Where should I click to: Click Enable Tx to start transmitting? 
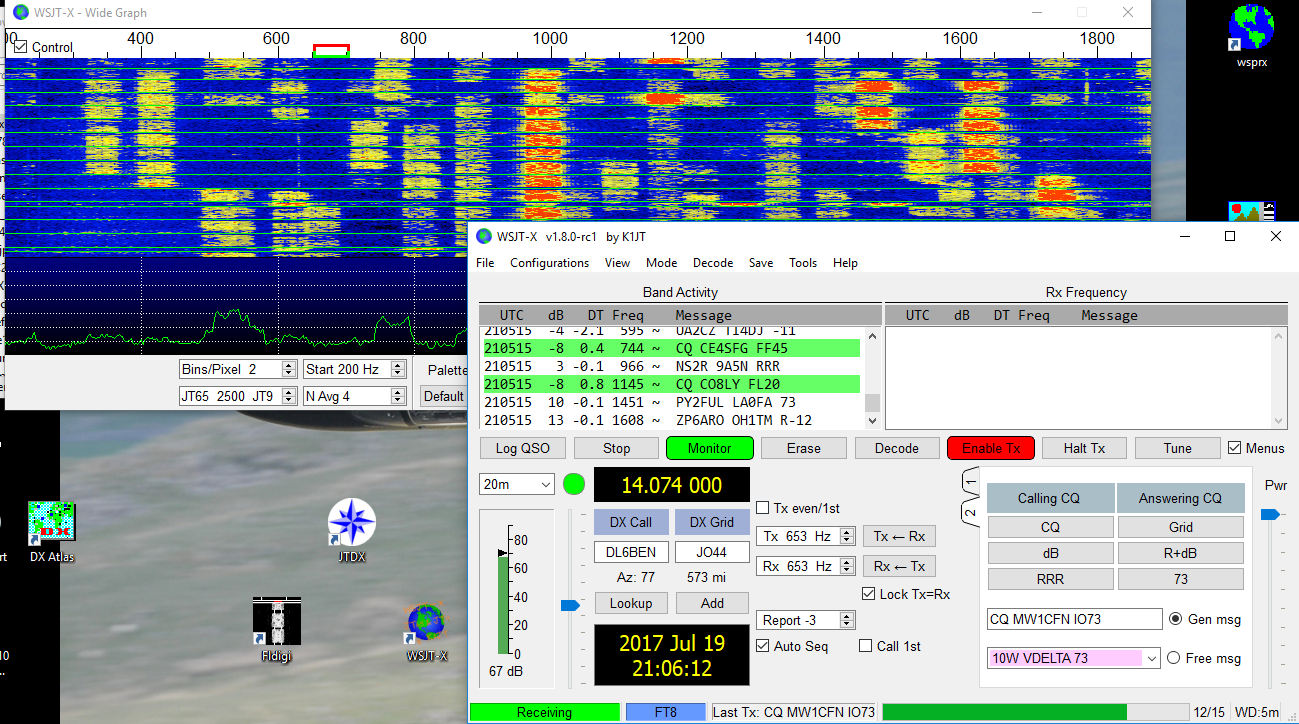990,448
